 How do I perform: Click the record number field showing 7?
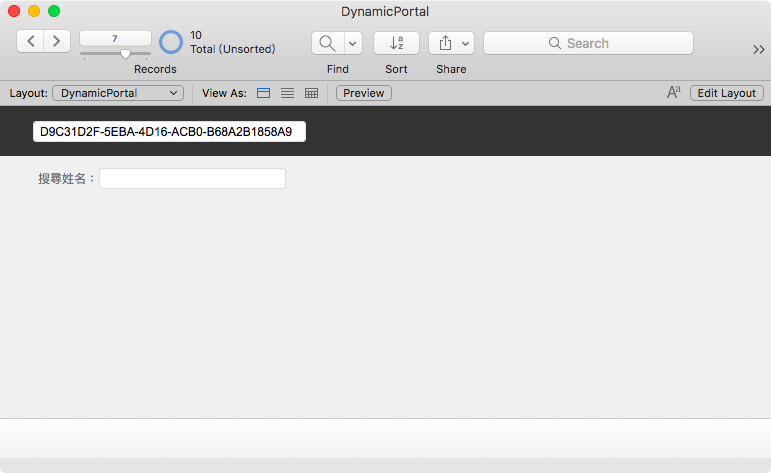tap(115, 38)
